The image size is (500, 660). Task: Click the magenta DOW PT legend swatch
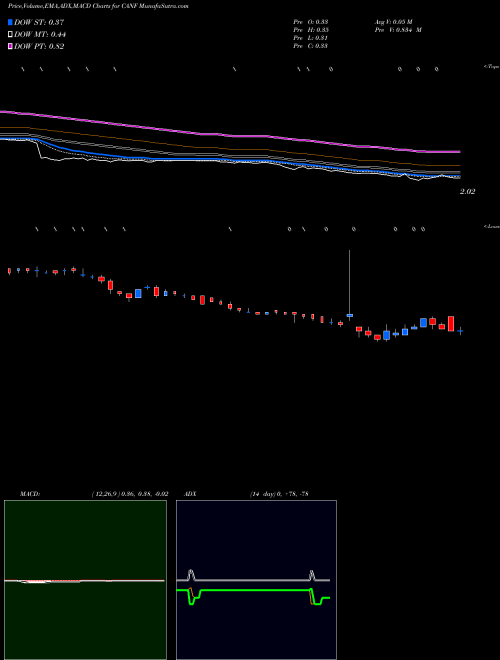11,47
